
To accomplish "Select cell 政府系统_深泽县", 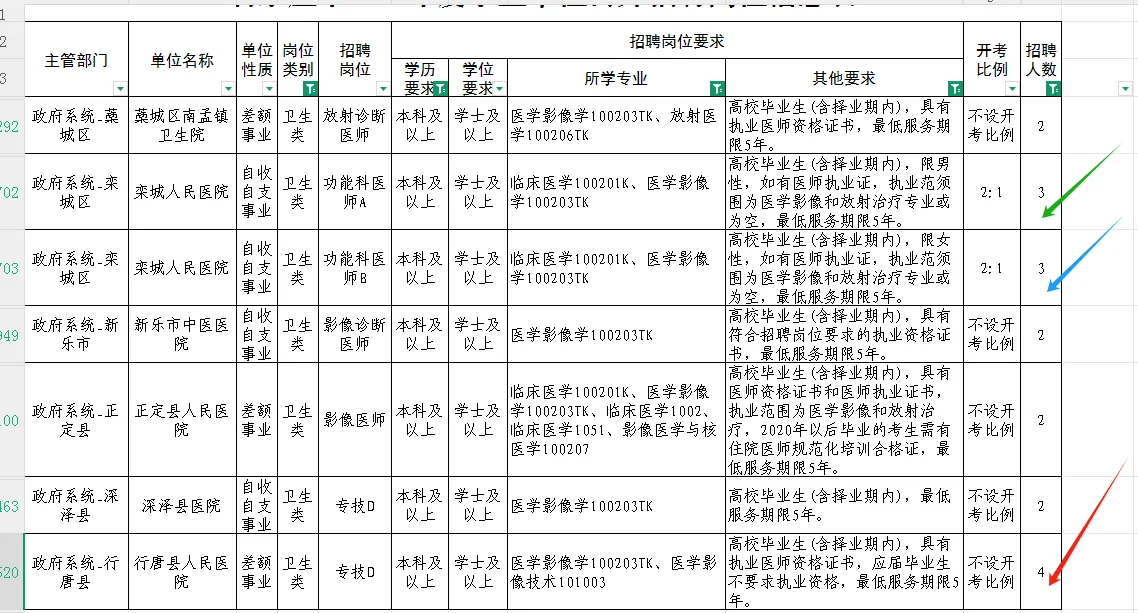I will tap(76, 505).
